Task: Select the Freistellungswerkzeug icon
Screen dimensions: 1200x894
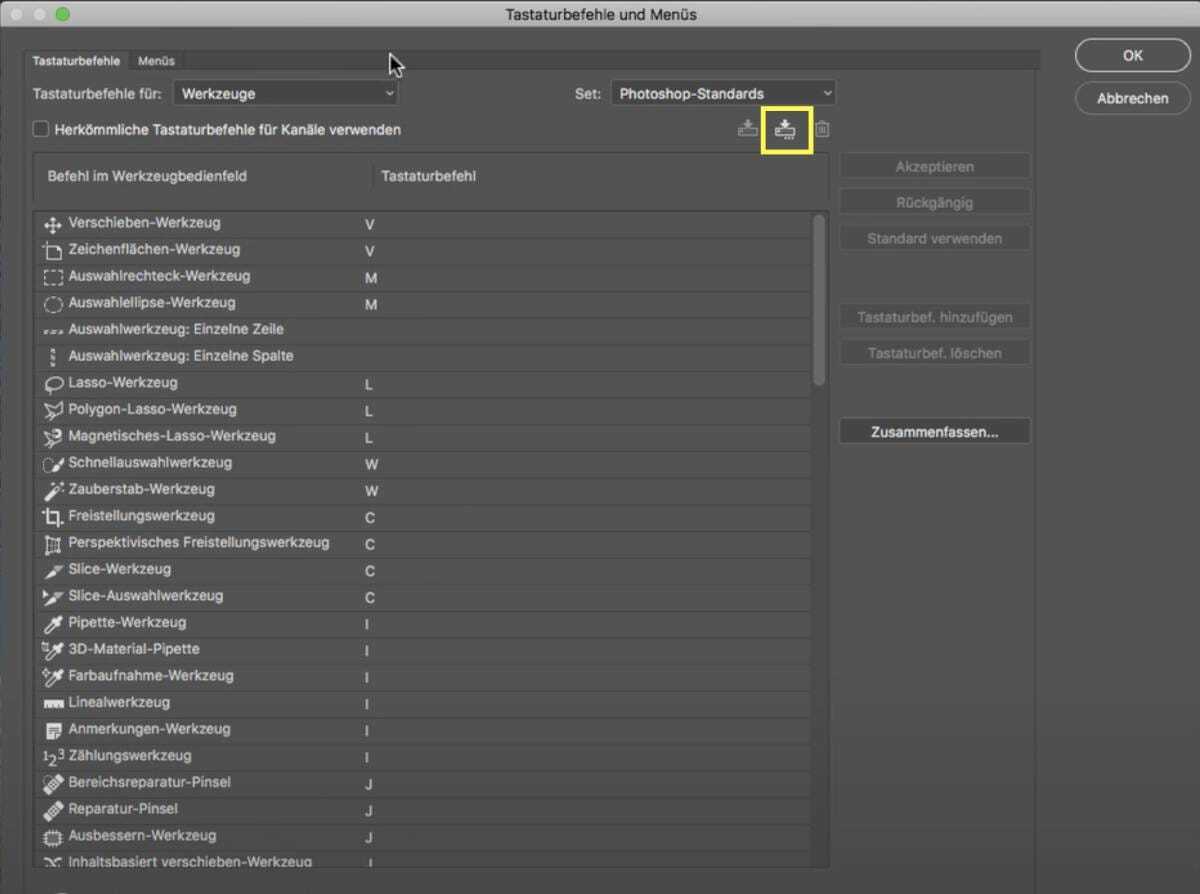Action: [51, 517]
